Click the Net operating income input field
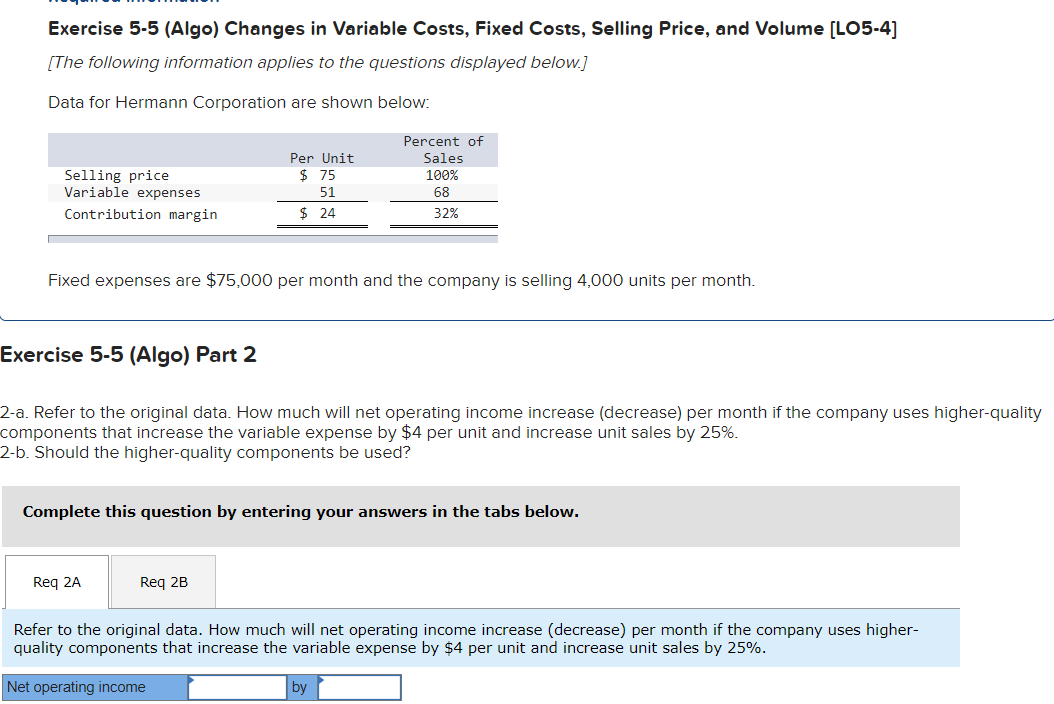1054x704 pixels. [x=237, y=687]
